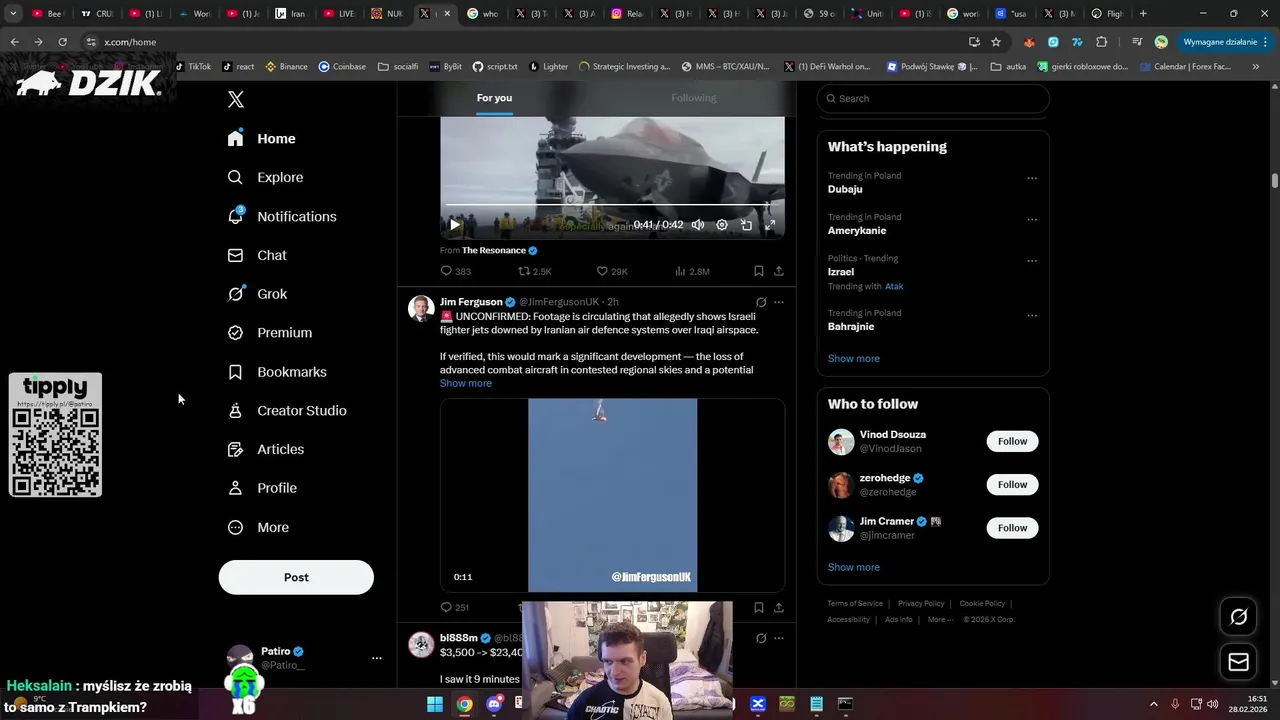Open the floating Grok button
Screen dimensions: 1280x720
[1238, 617]
